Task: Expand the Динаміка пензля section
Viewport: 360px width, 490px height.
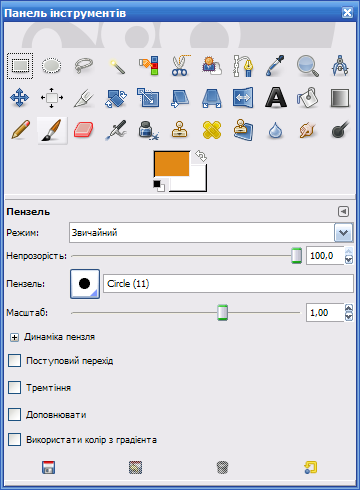Action: click(14, 337)
